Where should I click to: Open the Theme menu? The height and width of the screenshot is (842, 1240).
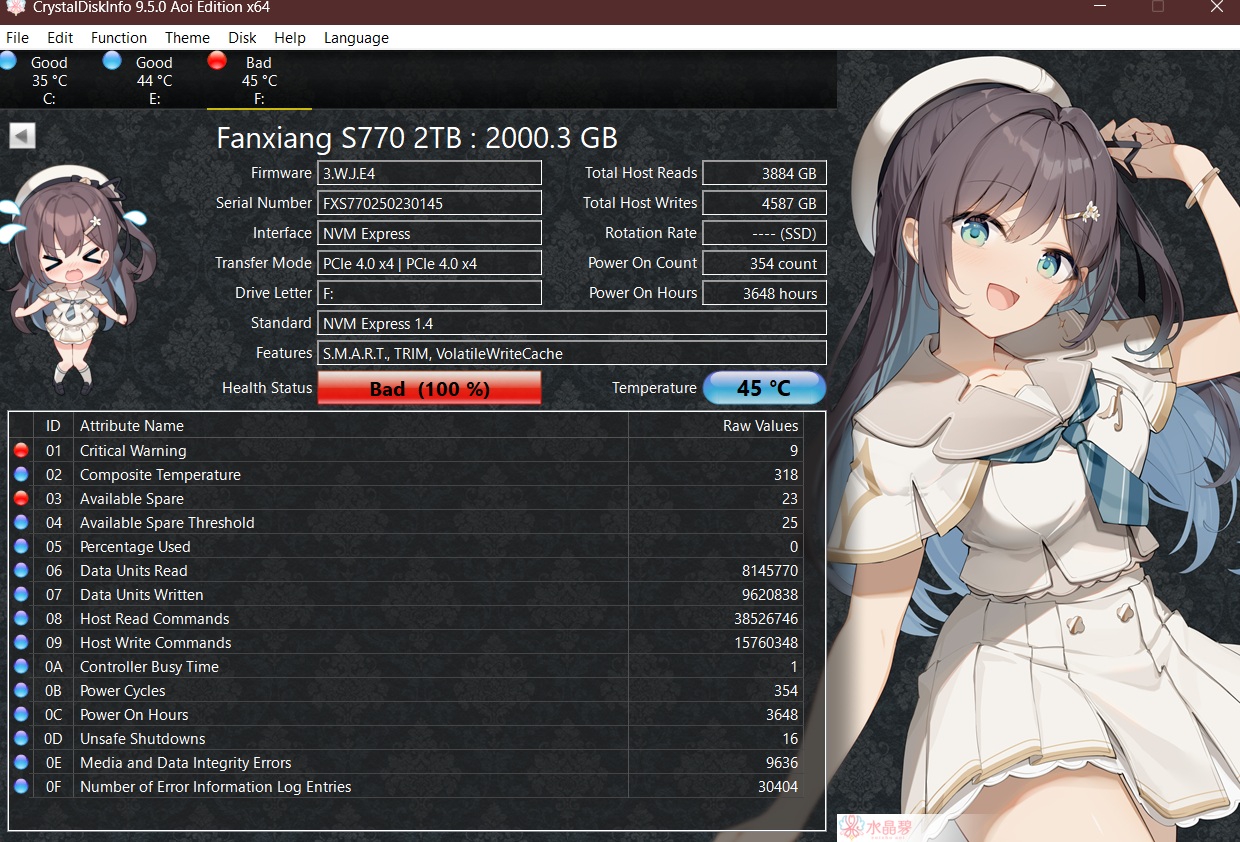point(187,38)
